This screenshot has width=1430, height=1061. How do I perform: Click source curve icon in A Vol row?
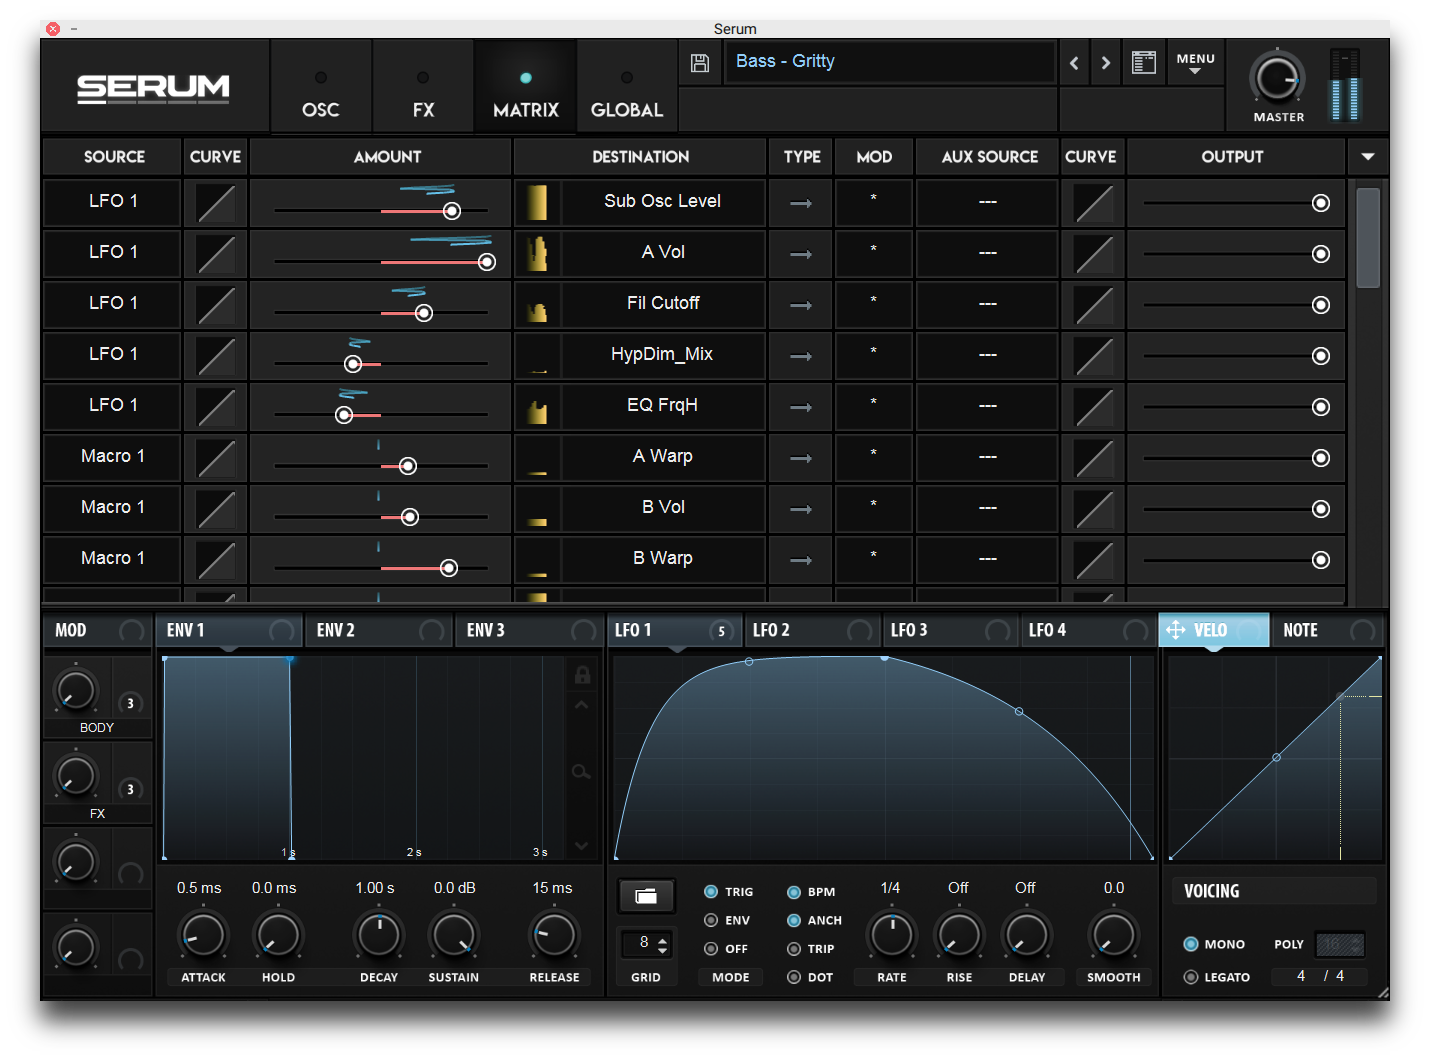click(x=216, y=254)
